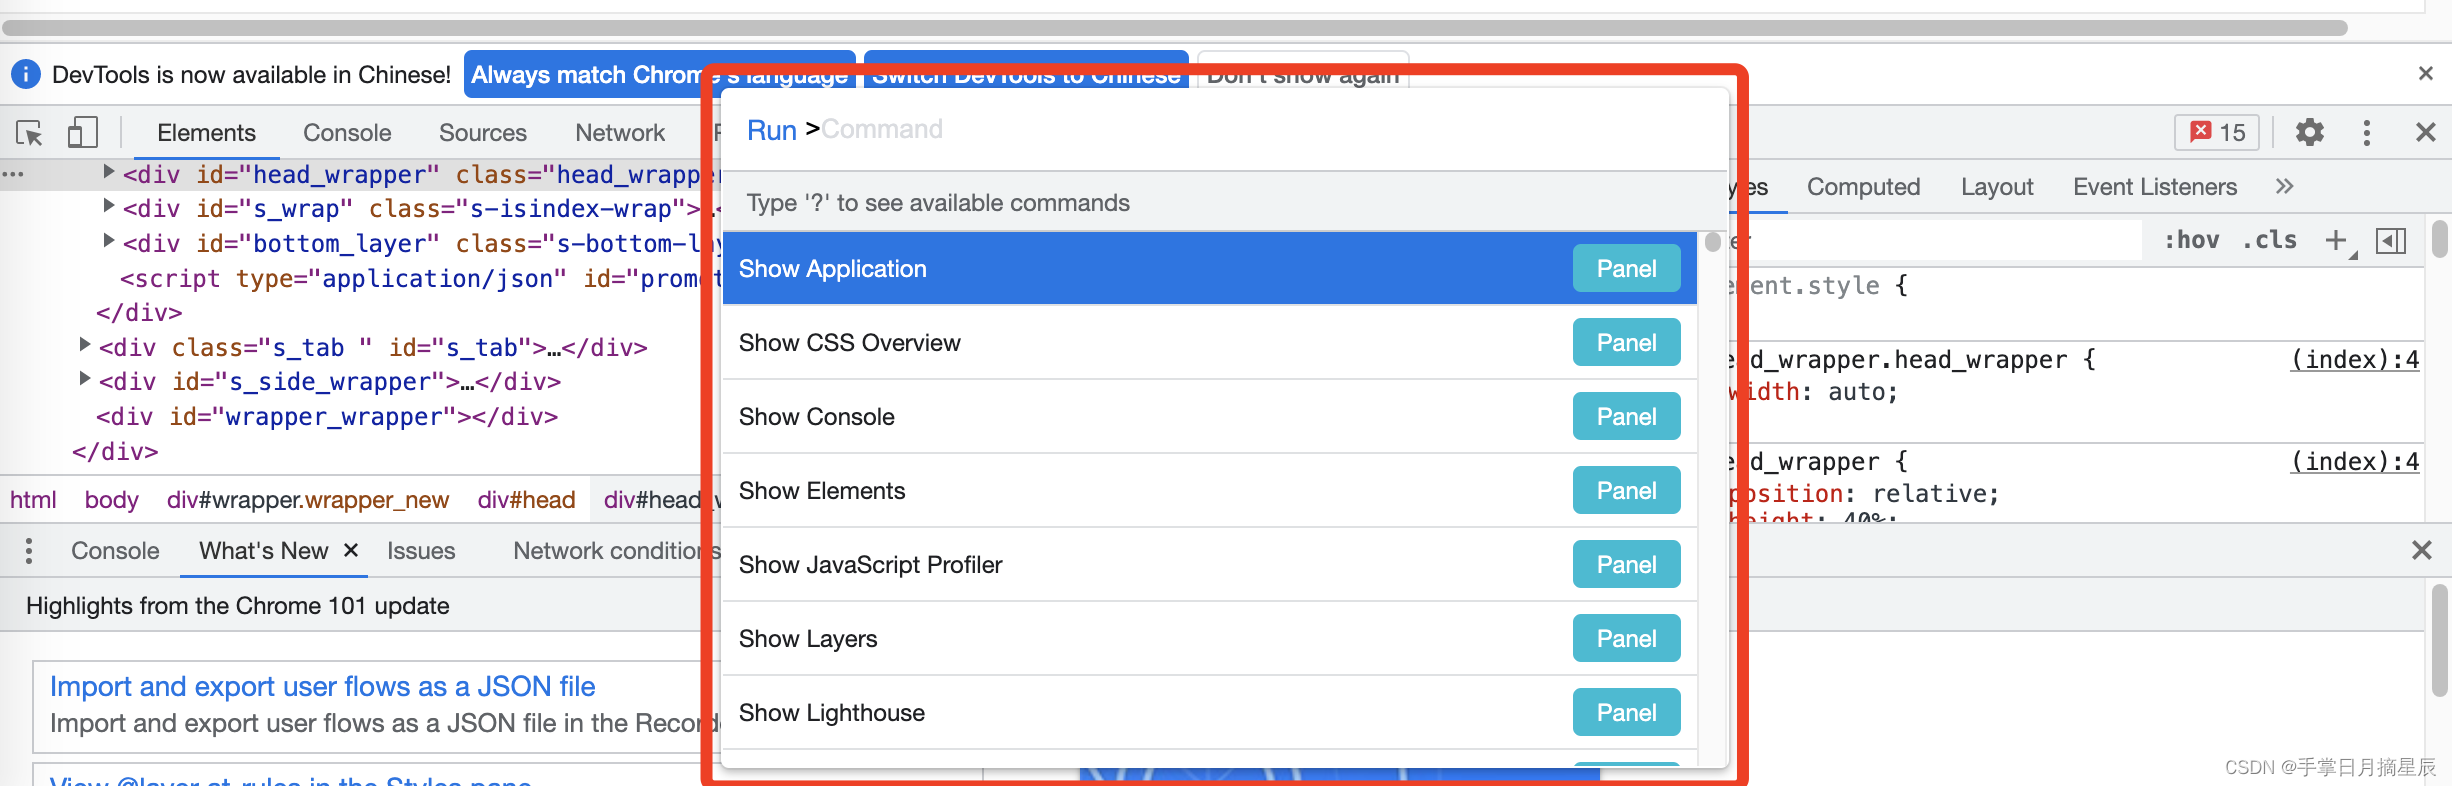
Task: Open (index):4 link beside head_wrapper.head_wrapper rule
Action: [2355, 359]
